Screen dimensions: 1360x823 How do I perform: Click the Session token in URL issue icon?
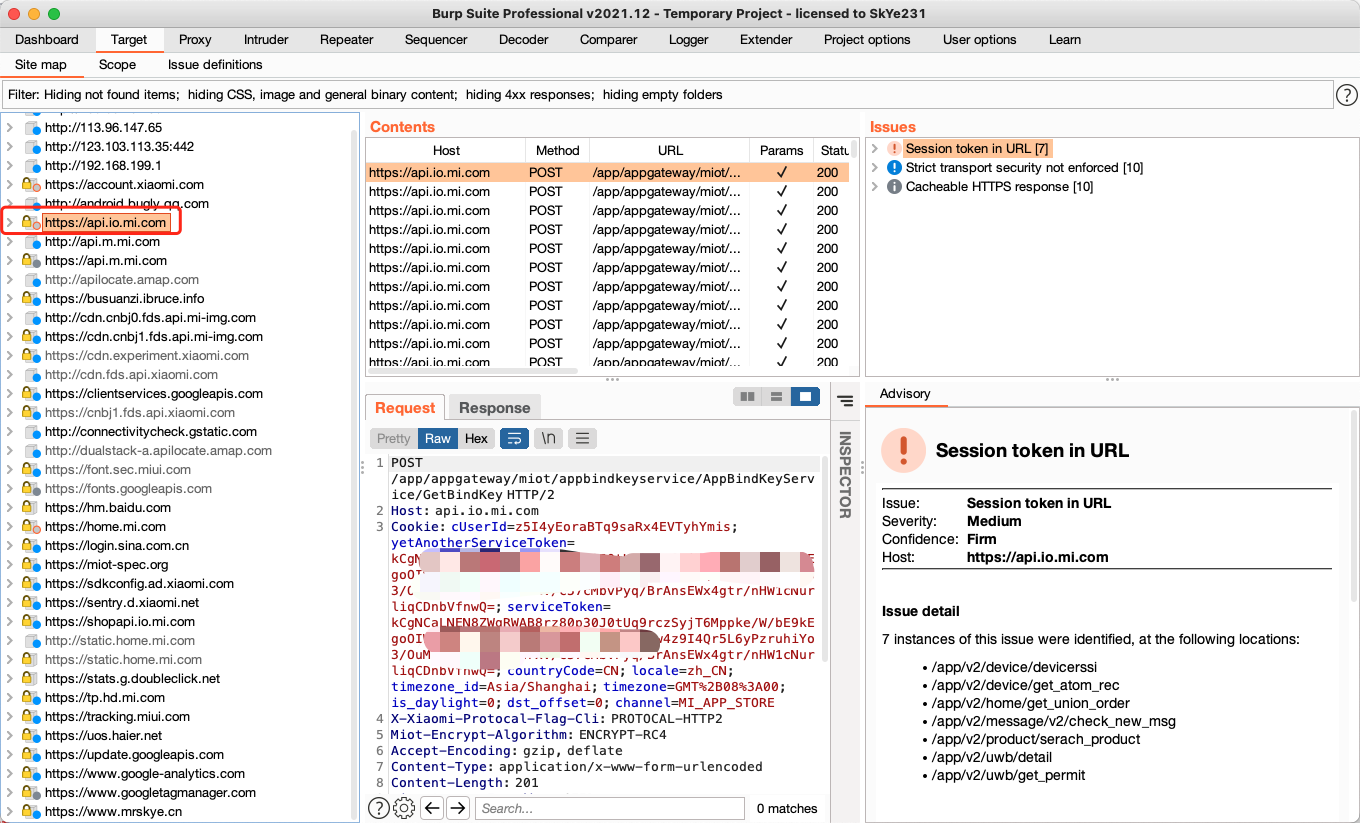(894, 149)
